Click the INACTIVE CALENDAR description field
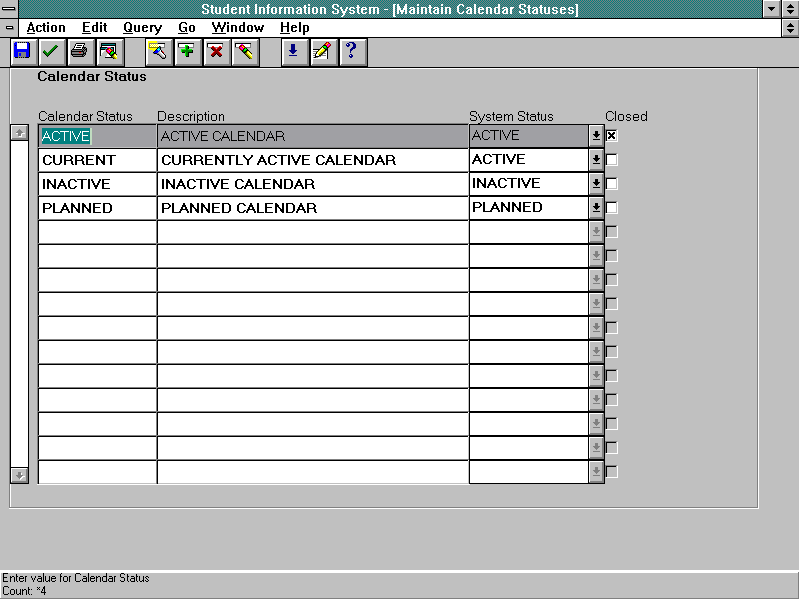Viewport: 799px width, 599px height. (312, 184)
